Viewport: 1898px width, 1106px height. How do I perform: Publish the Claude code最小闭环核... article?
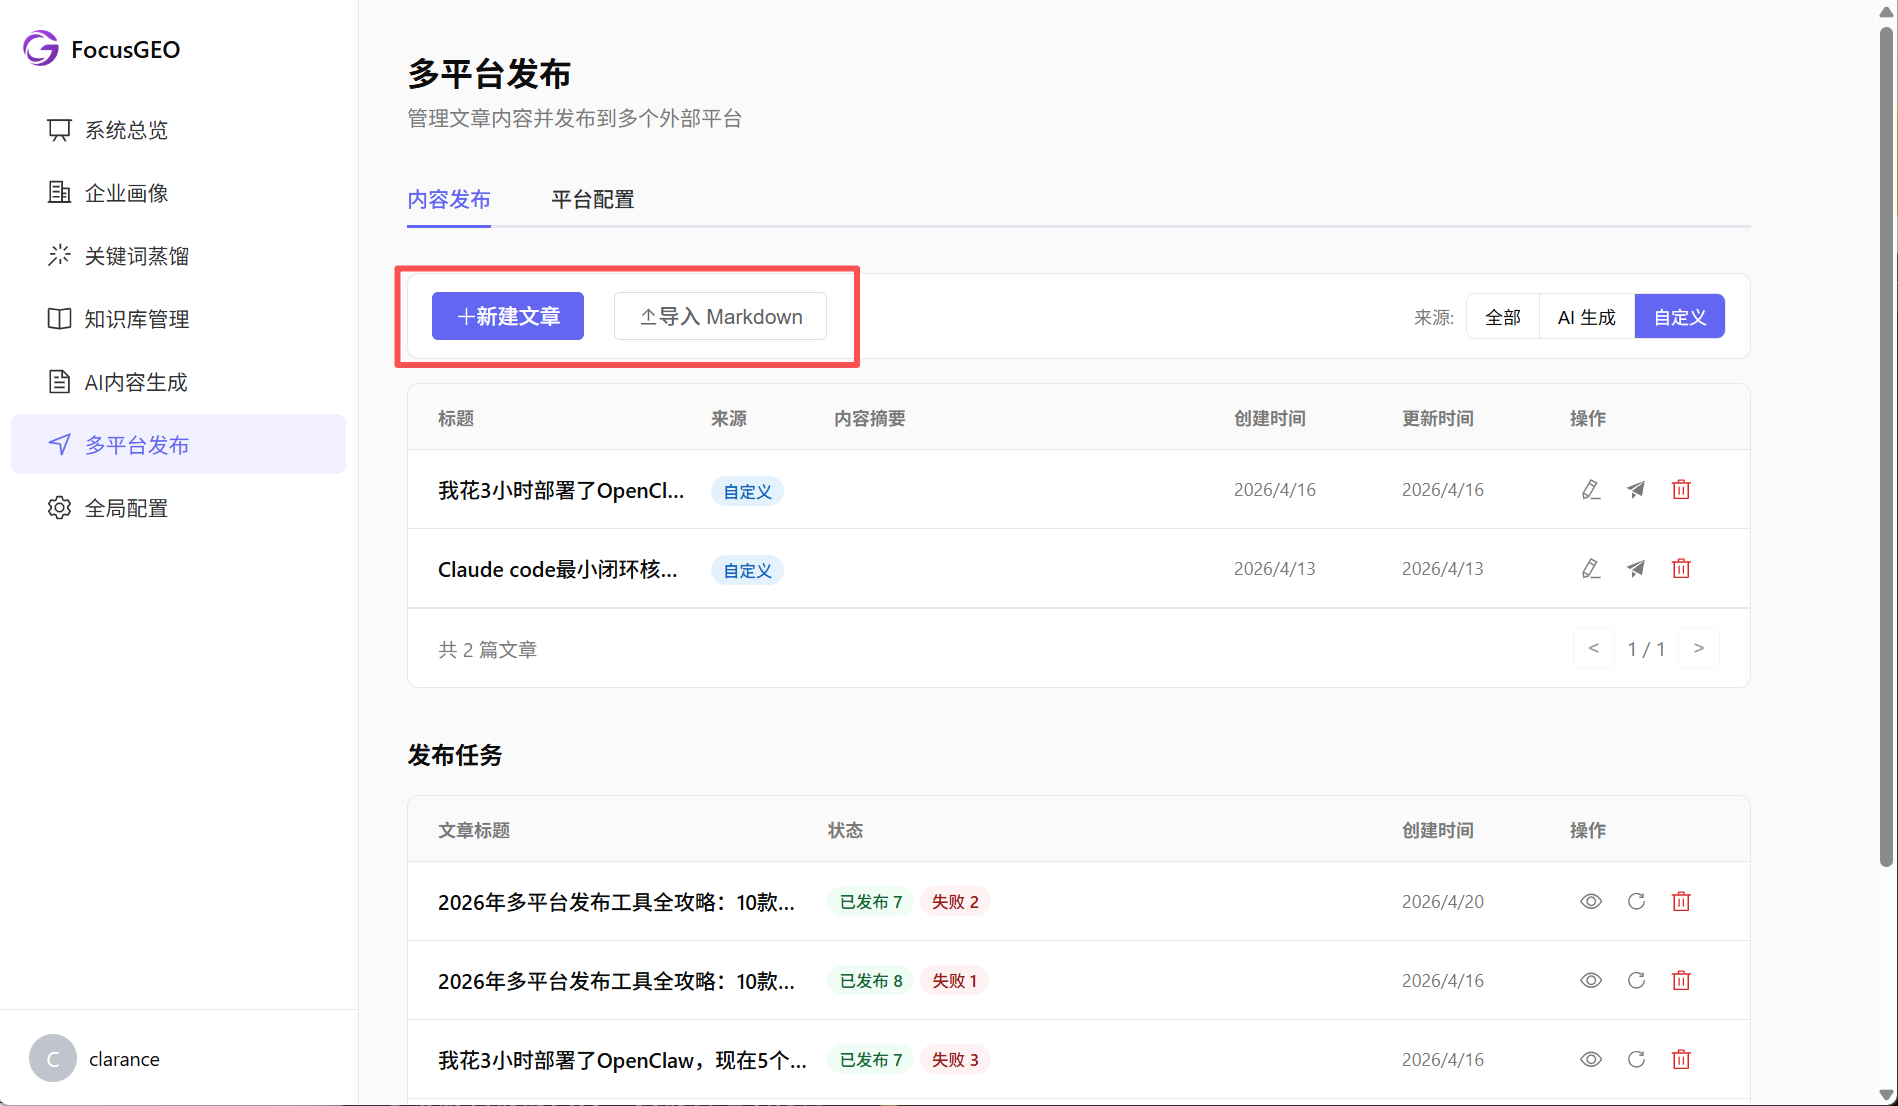point(1636,568)
